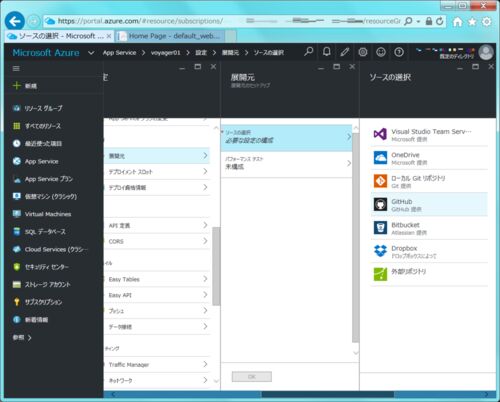Viewport: 500px width, 402px height.
Task: Open the portal settings gear icon
Action: (x=363, y=52)
